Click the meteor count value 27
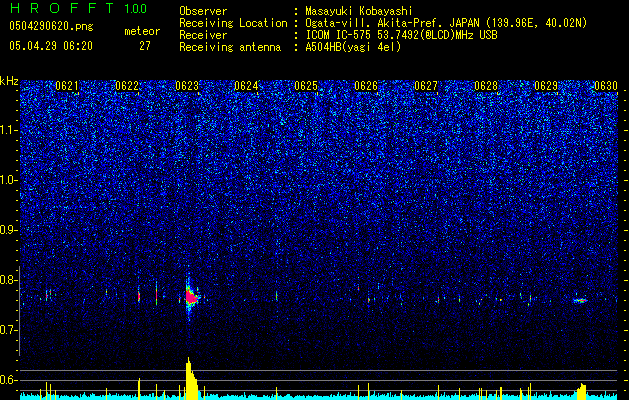Screen dimensions: 629x400 click(145, 46)
